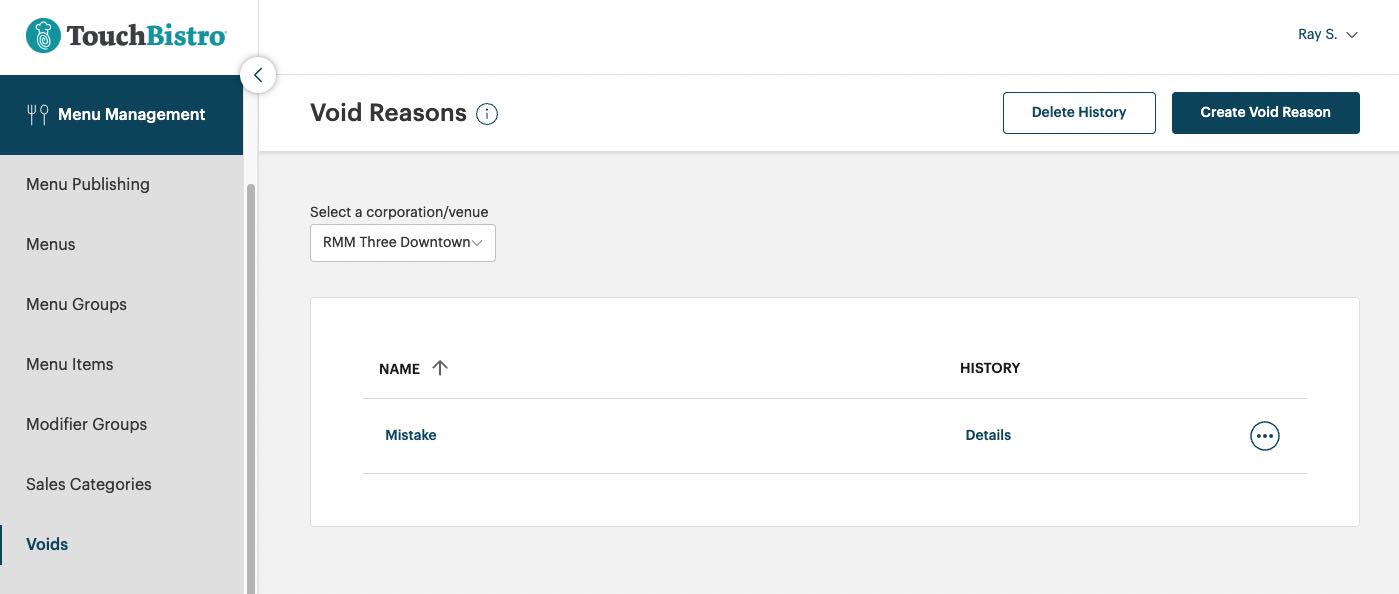Screen dimensions: 1399x594
Task: Open the corporation/venue selector
Action: (x=402, y=242)
